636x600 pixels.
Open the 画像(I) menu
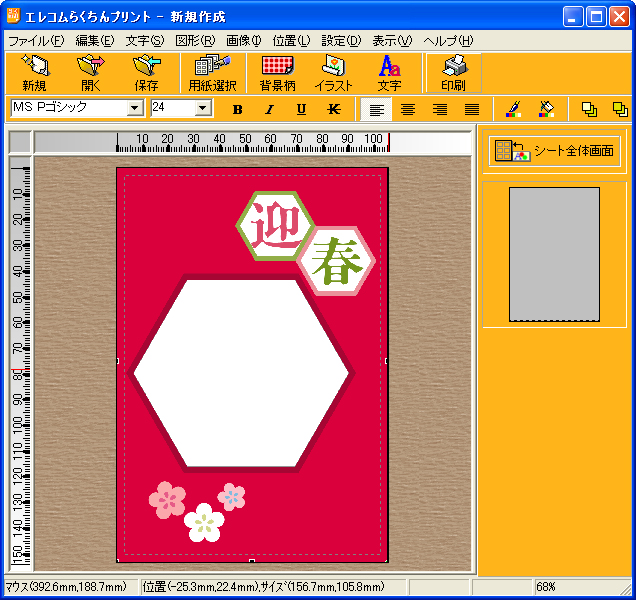pyautogui.click(x=244, y=41)
